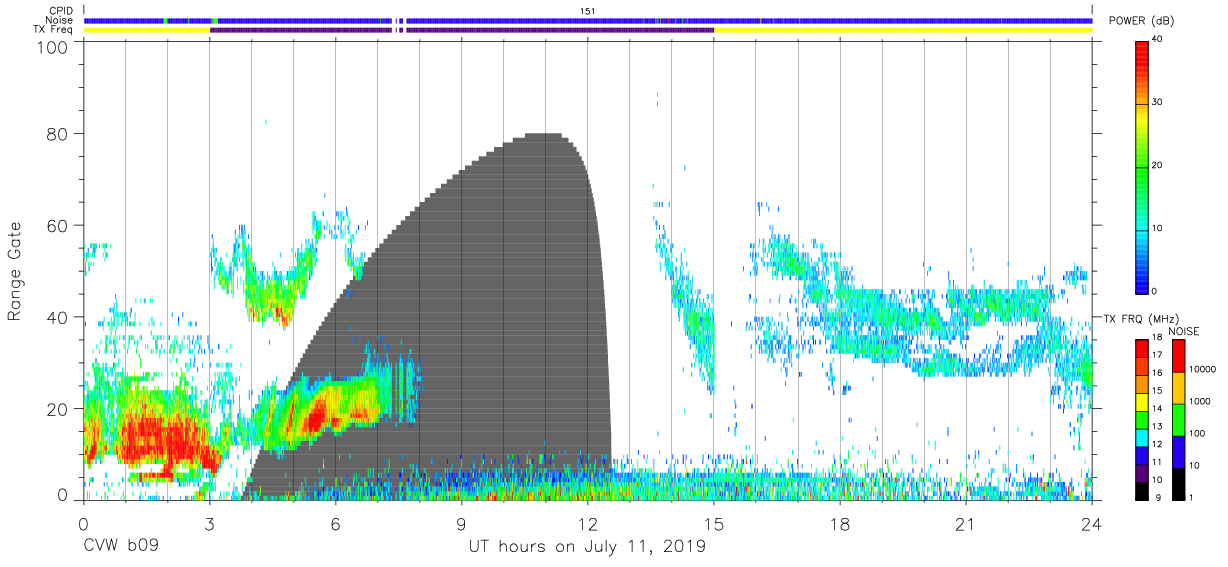The width and height of the screenshot is (1228, 567).
Task: Click the x-axis tick label 24
Action: [x=1092, y=523]
